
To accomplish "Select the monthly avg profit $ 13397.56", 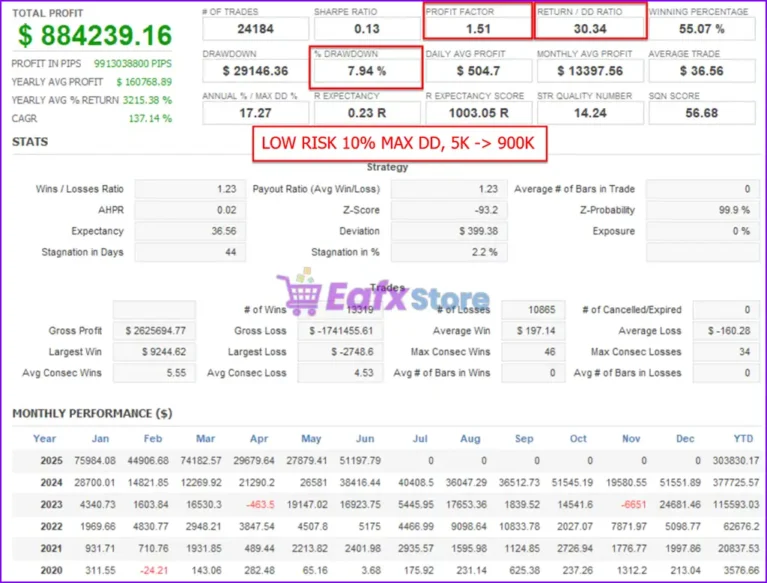I will click(x=590, y=71).
